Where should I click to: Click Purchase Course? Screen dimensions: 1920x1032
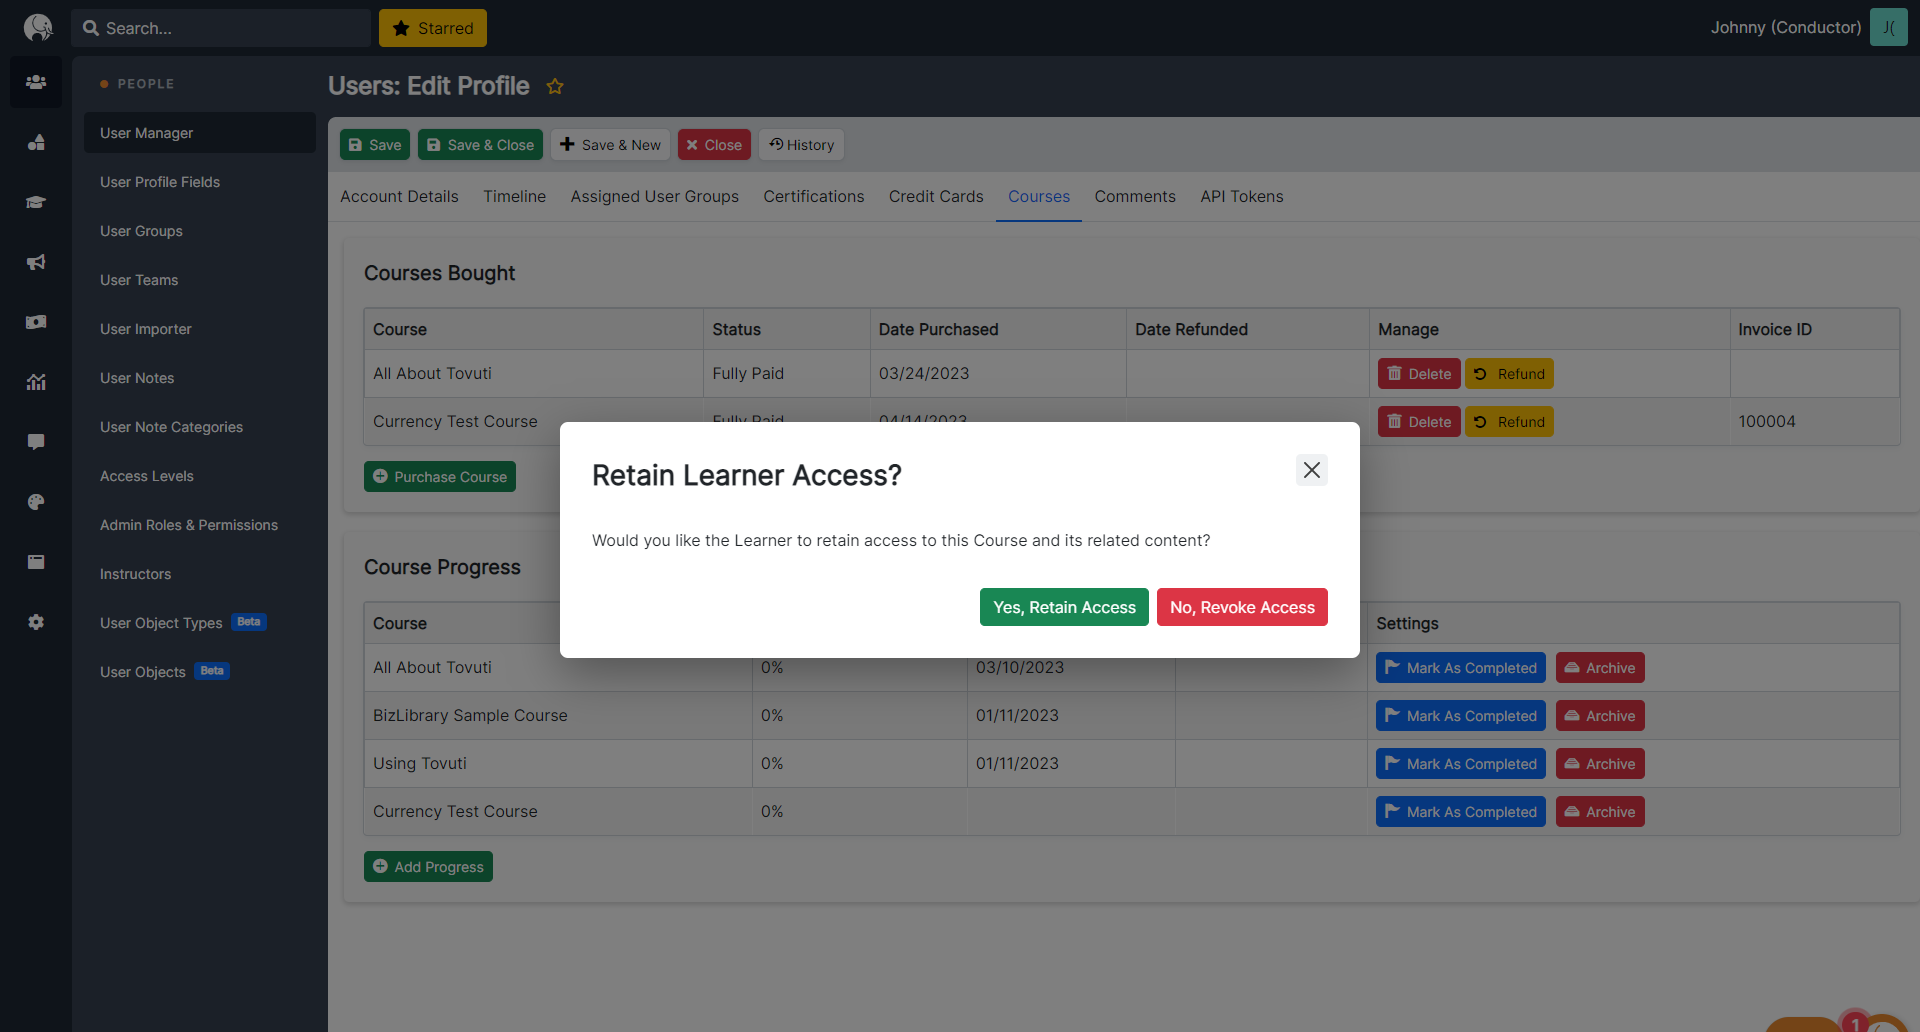[x=440, y=477]
